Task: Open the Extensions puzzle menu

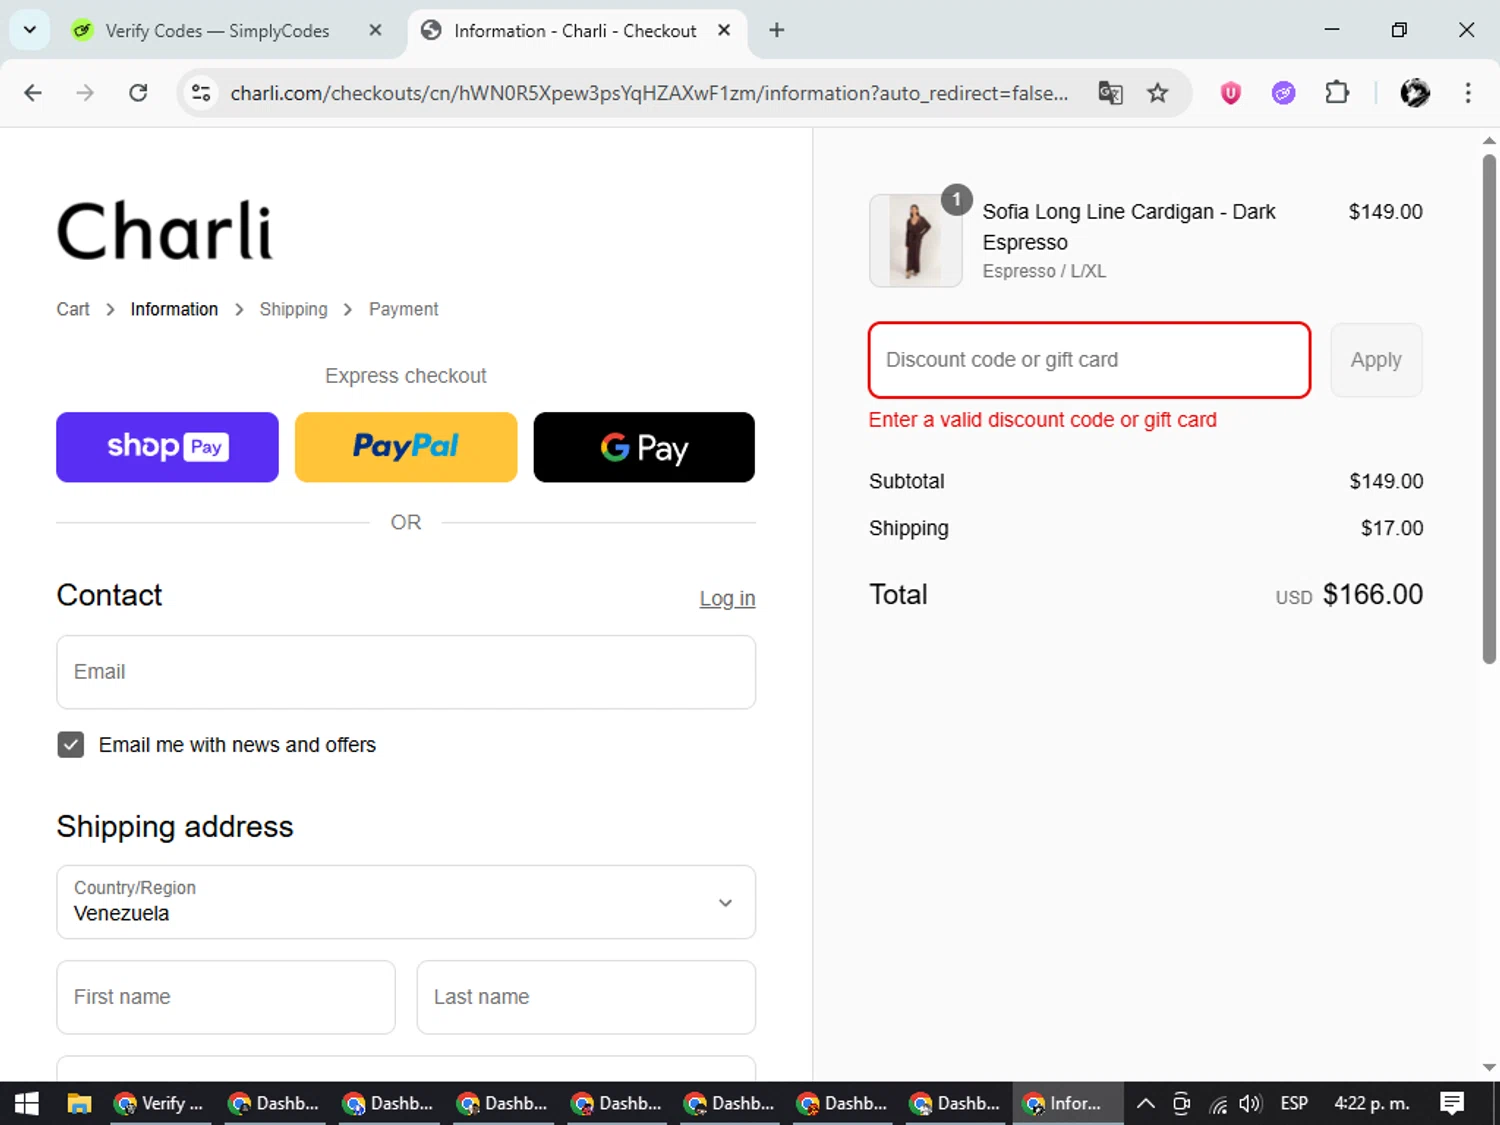Action: [x=1337, y=93]
